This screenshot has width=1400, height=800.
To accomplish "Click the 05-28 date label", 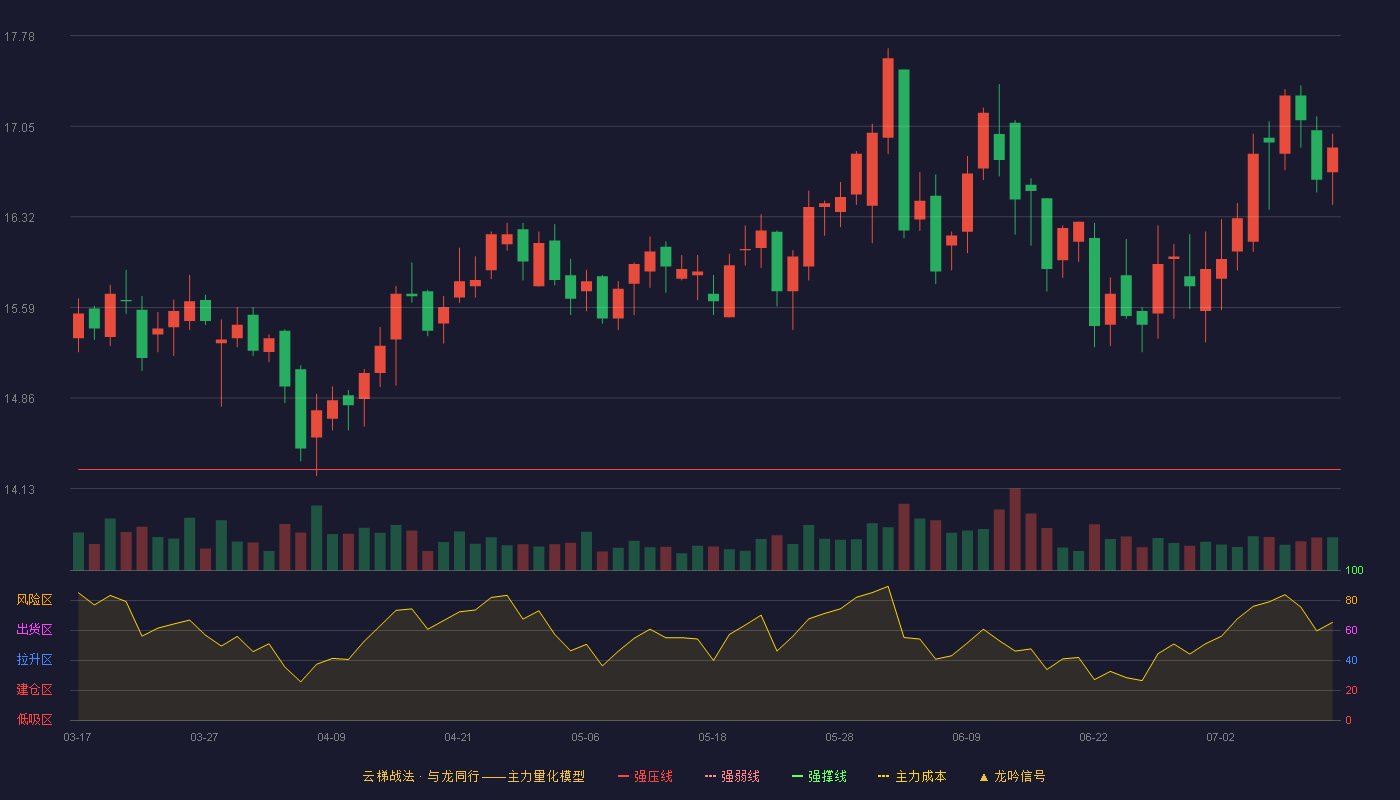I will 839,737.
